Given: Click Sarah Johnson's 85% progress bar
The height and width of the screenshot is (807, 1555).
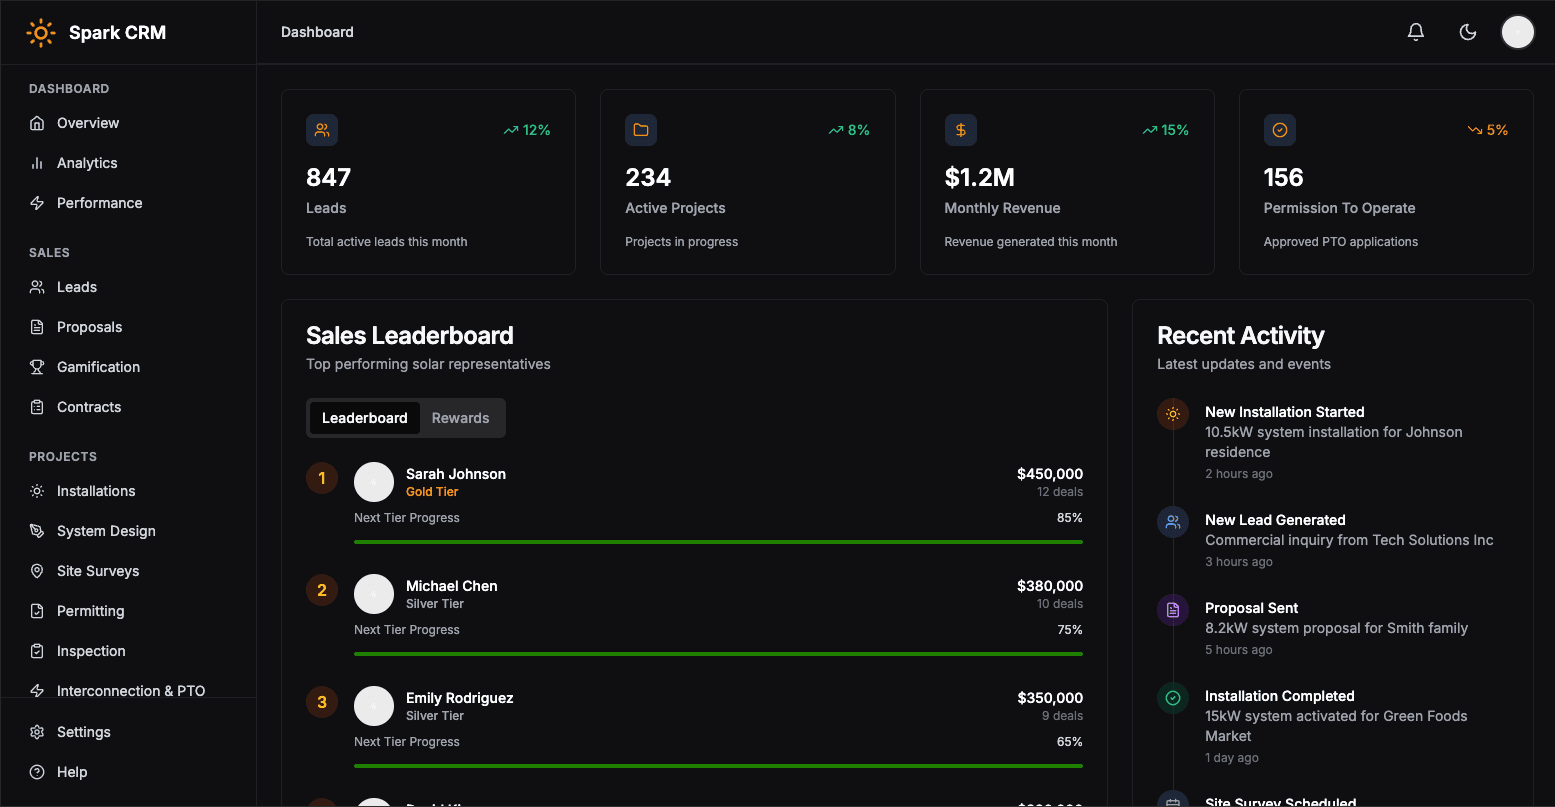Looking at the screenshot, I should [718, 542].
